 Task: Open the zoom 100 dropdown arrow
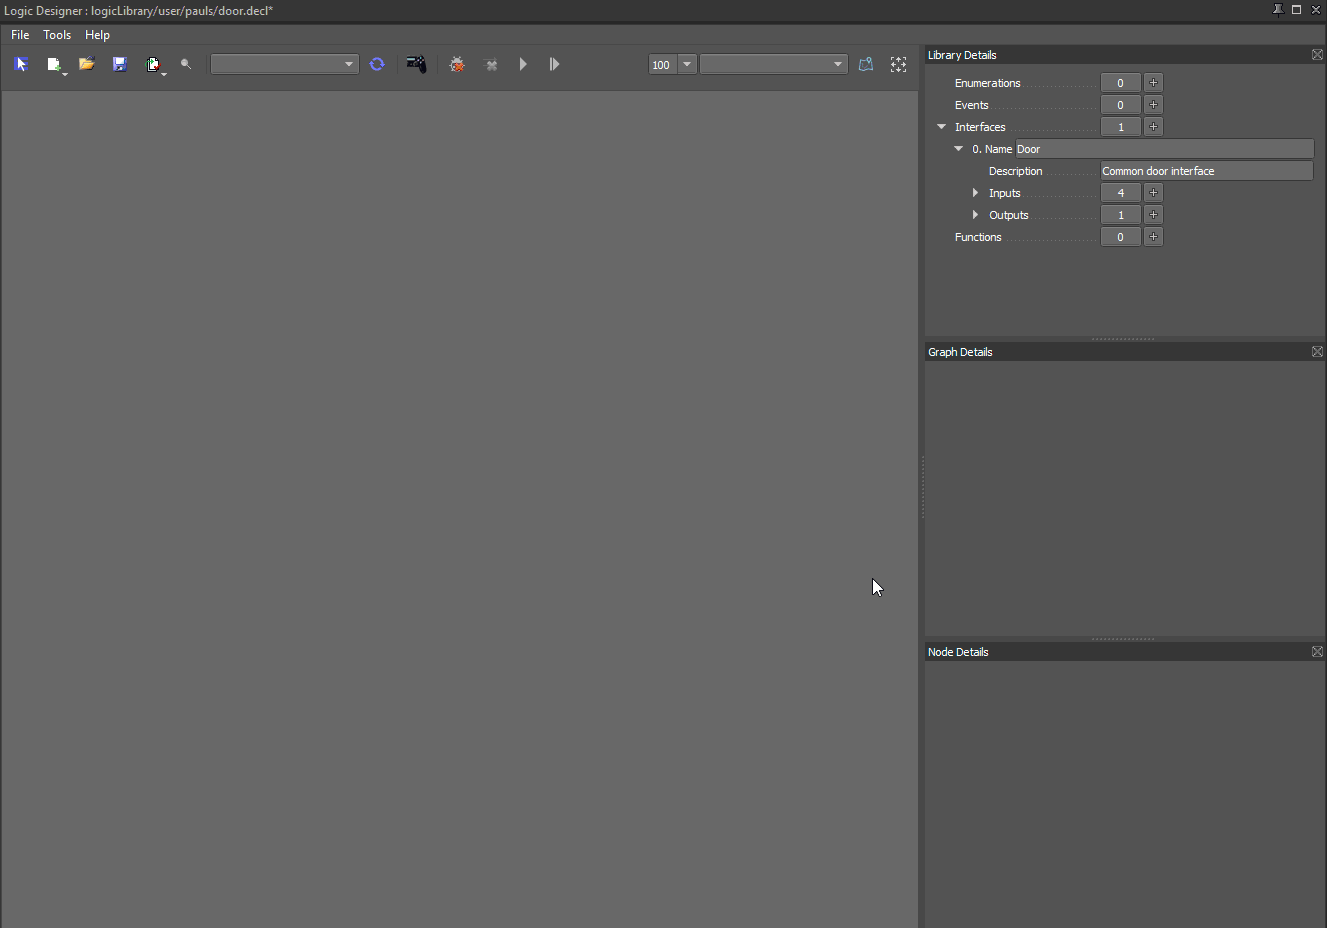pos(687,64)
